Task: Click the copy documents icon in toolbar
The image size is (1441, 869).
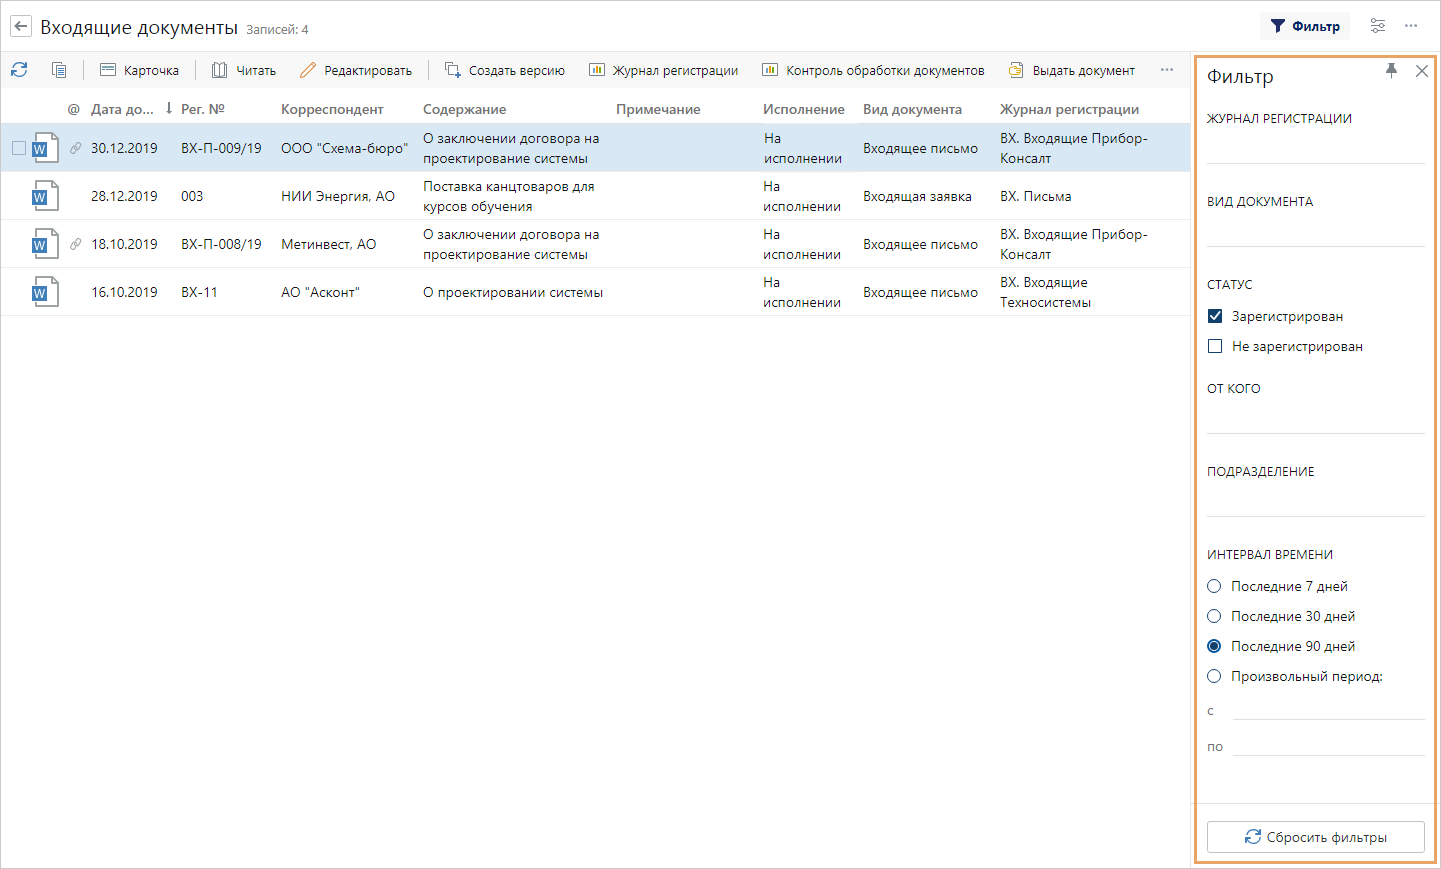Action: [59, 70]
